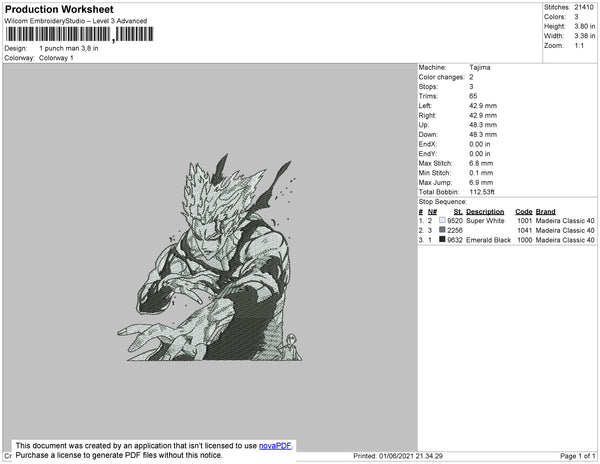This screenshot has height=464, width=600.
Task: Select the code '1000' cell
Action: coord(524,240)
